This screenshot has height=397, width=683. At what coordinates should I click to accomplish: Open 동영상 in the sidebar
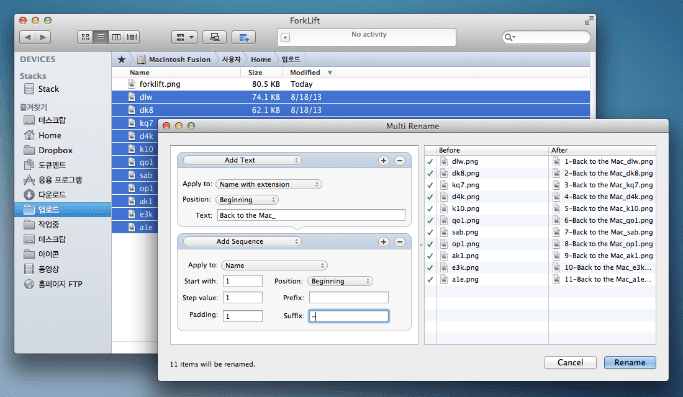pyautogui.click(x=41, y=269)
